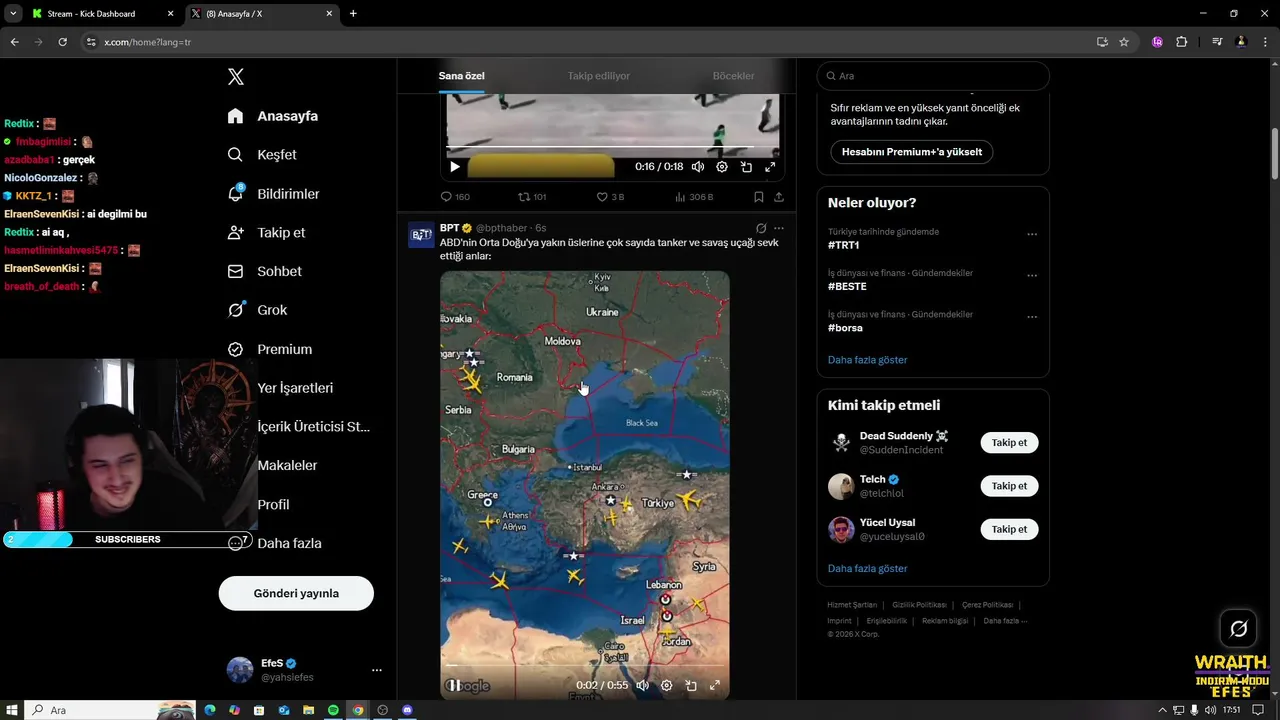Viewport: 1280px width, 720px height.
Task: Open Keşfet search page
Action: pos(262,155)
